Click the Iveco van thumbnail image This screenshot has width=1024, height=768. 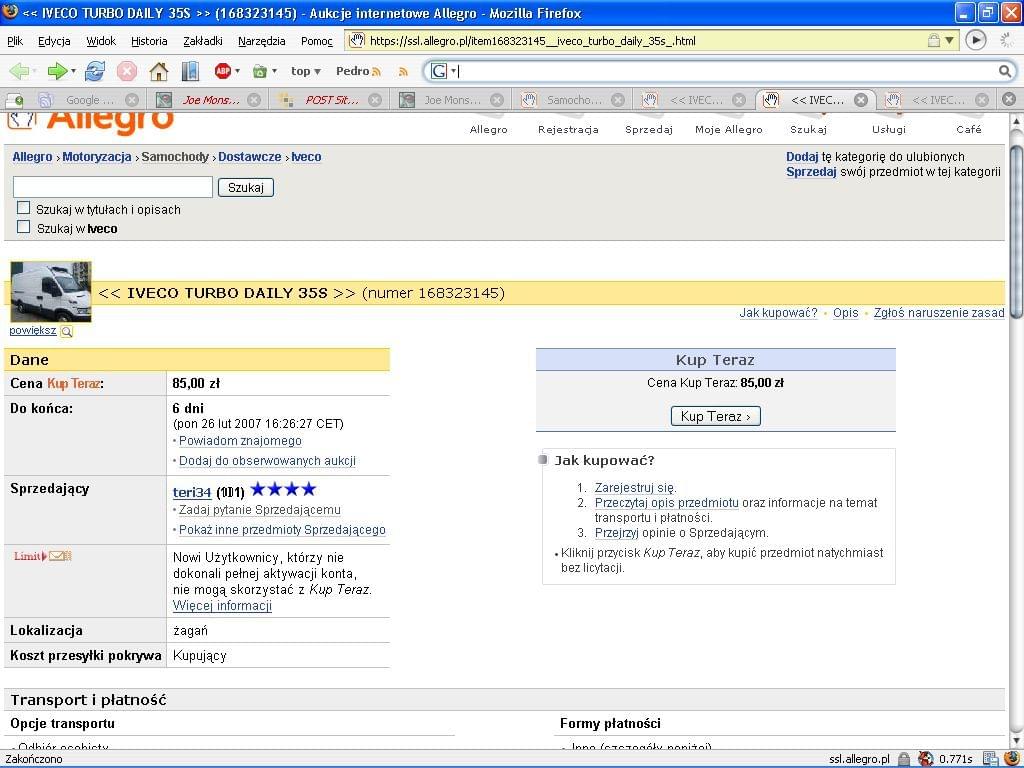(x=51, y=292)
